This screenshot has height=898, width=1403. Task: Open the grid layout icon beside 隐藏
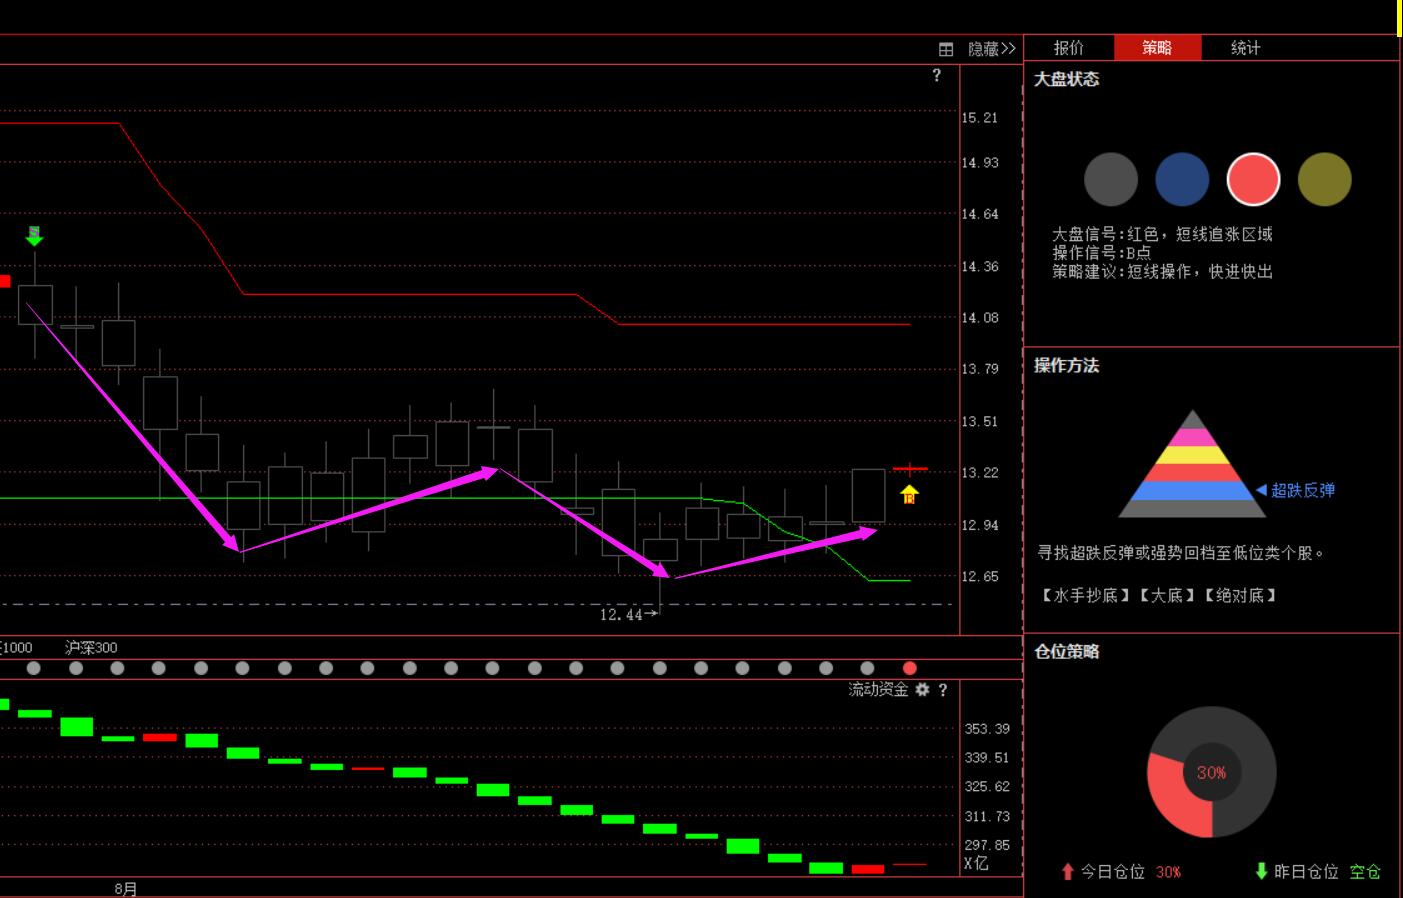(x=946, y=49)
